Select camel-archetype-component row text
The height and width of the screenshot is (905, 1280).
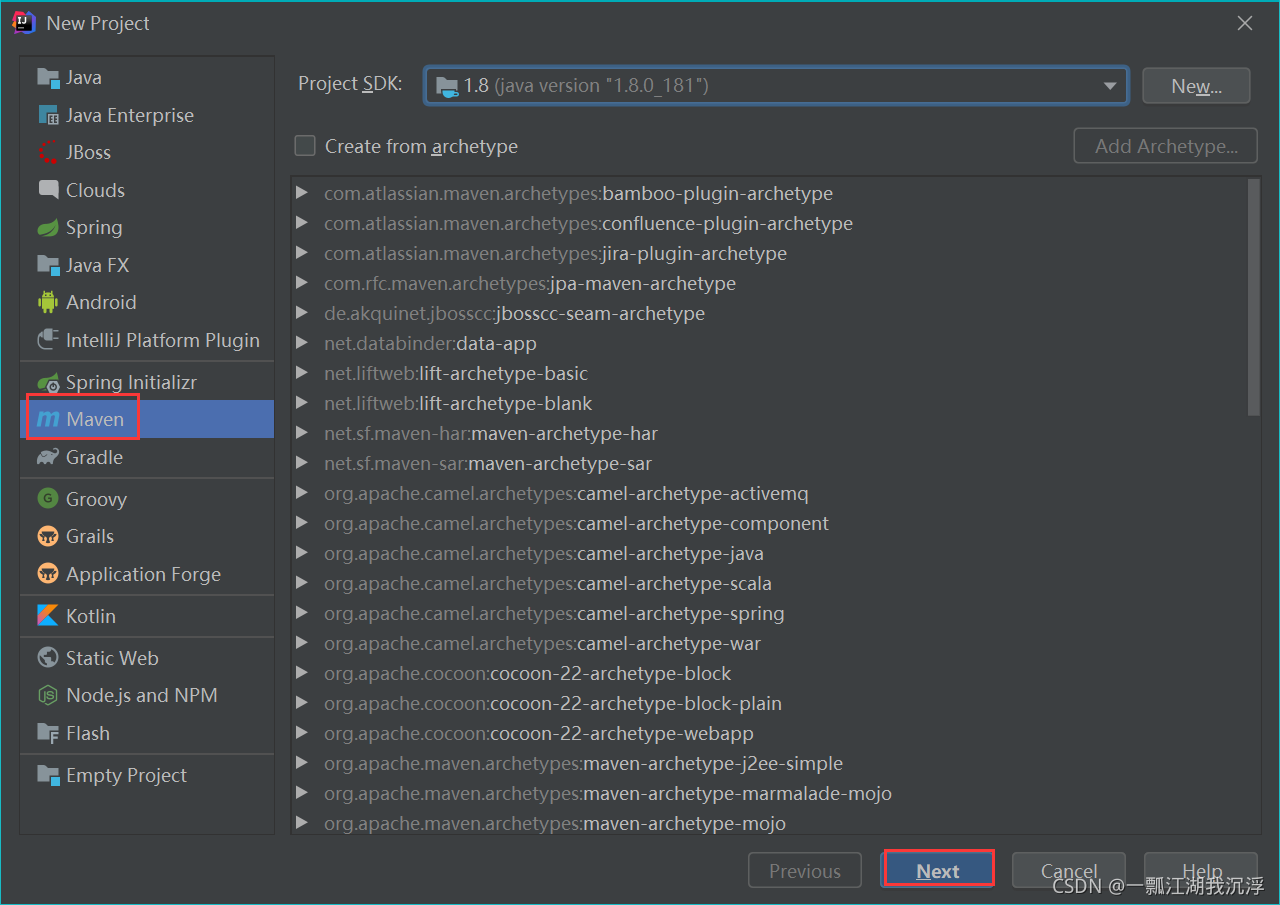point(576,523)
